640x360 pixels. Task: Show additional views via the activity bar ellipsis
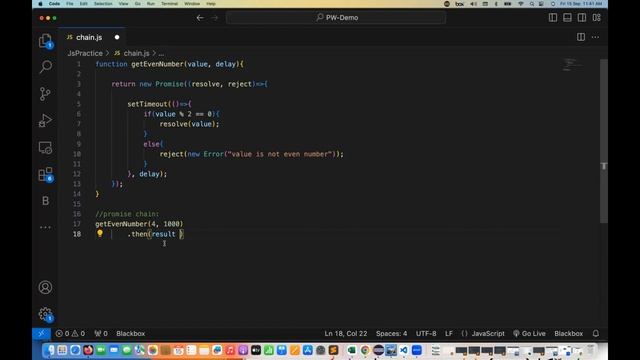coord(45,227)
